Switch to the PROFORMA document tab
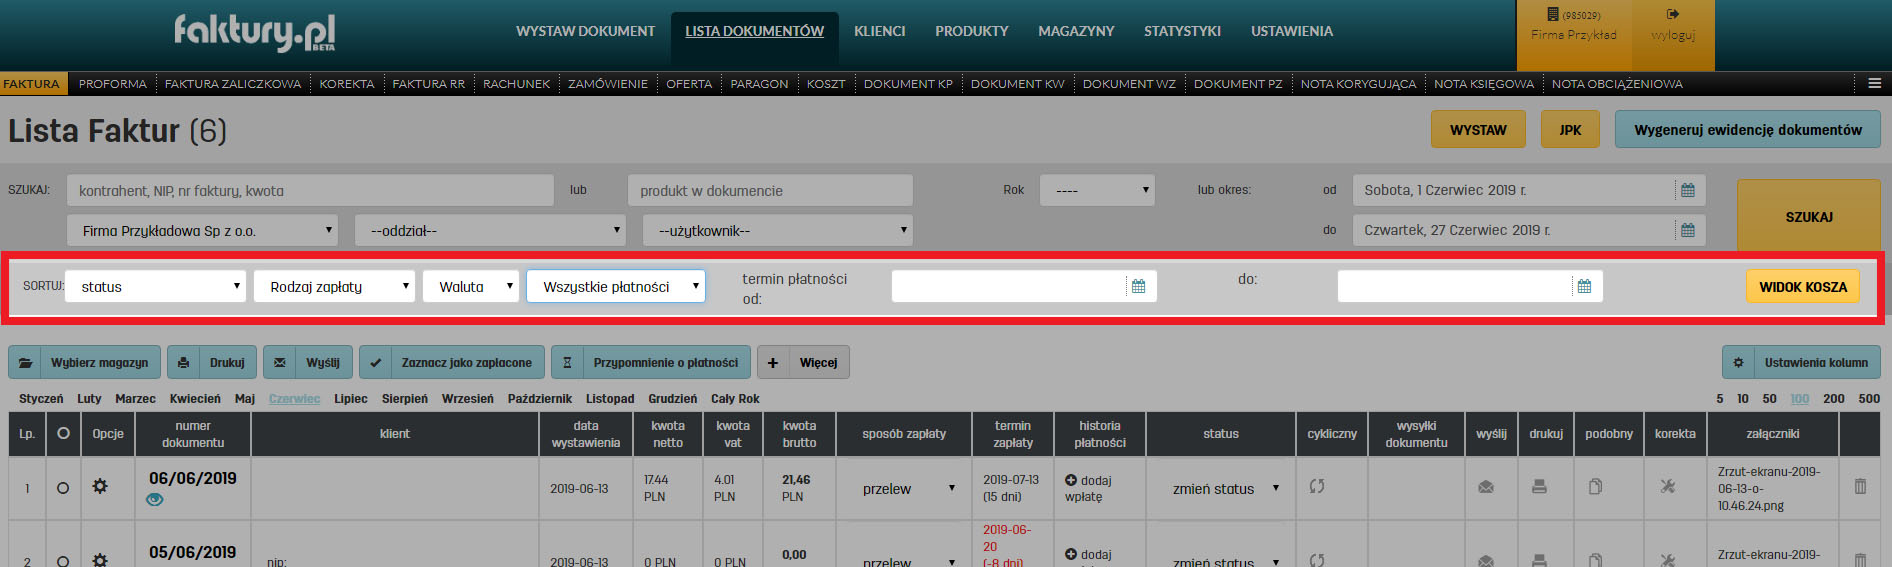 pos(113,84)
